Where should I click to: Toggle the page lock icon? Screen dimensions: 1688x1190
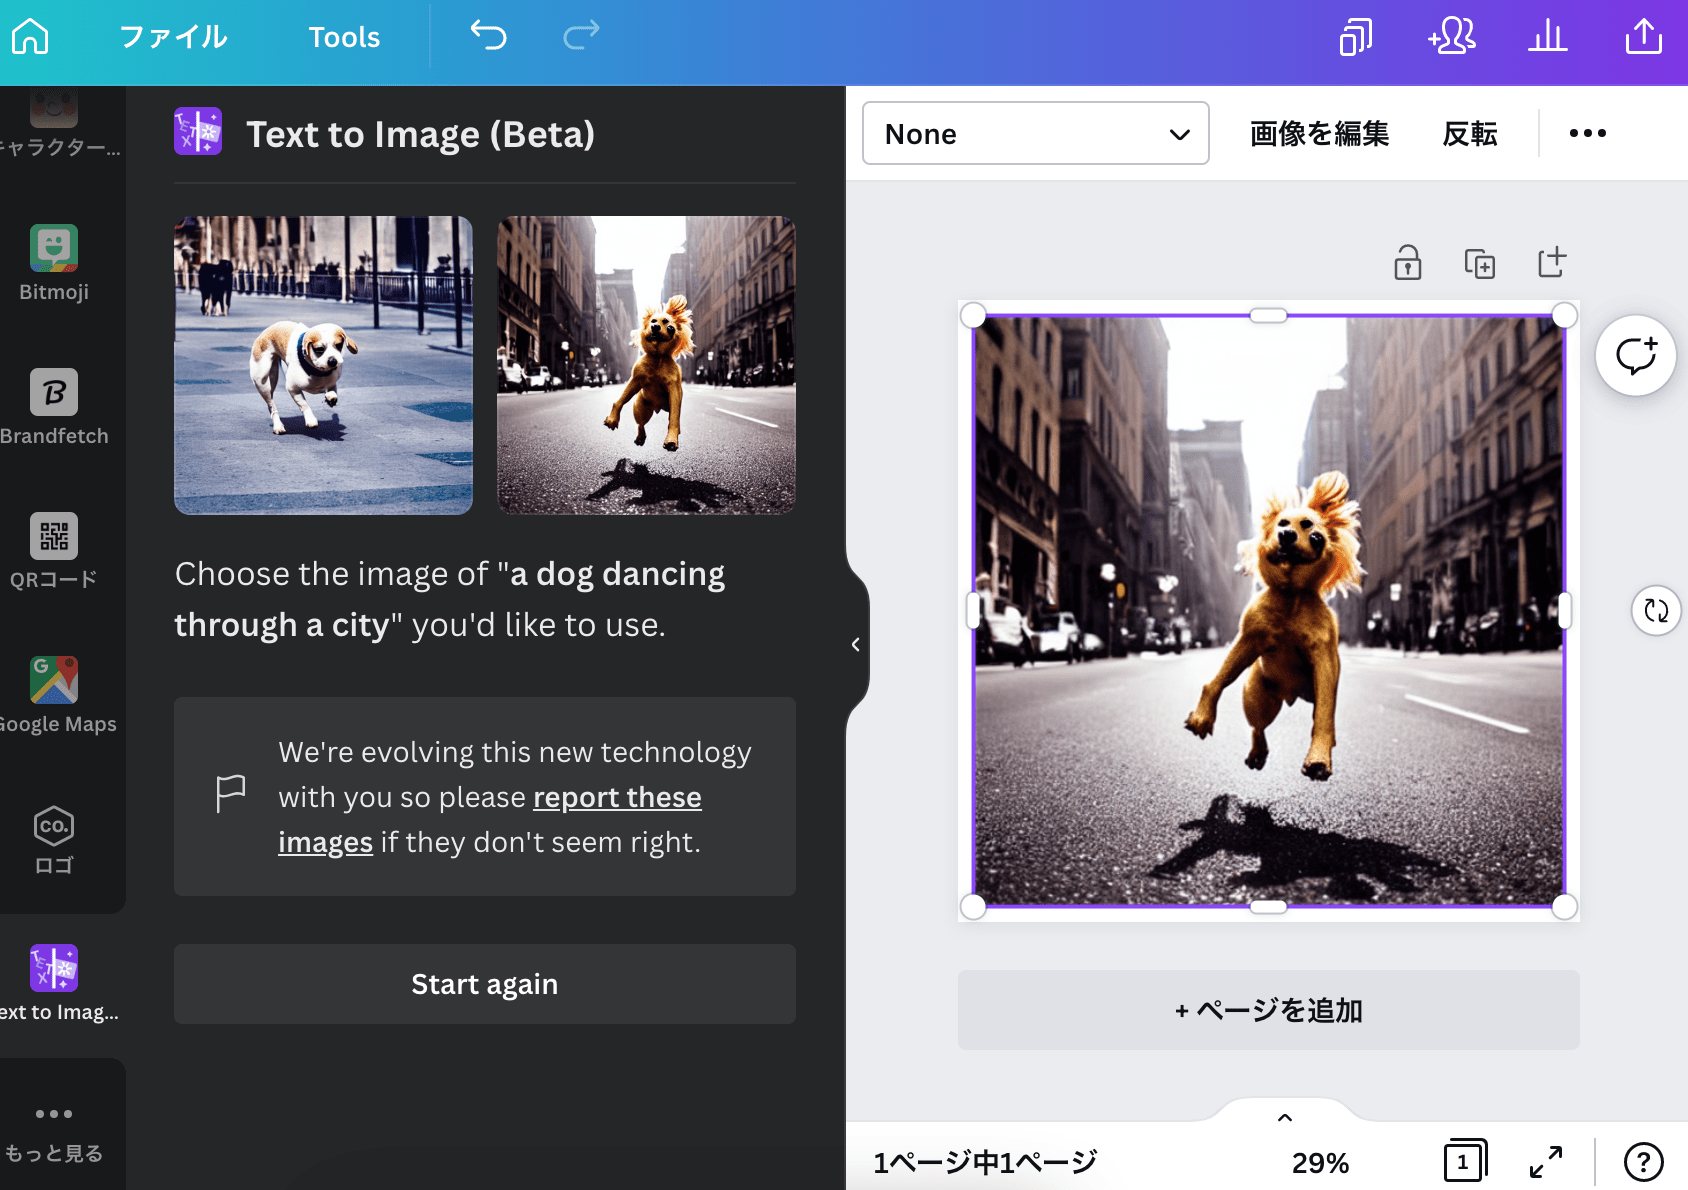pyautogui.click(x=1407, y=264)
